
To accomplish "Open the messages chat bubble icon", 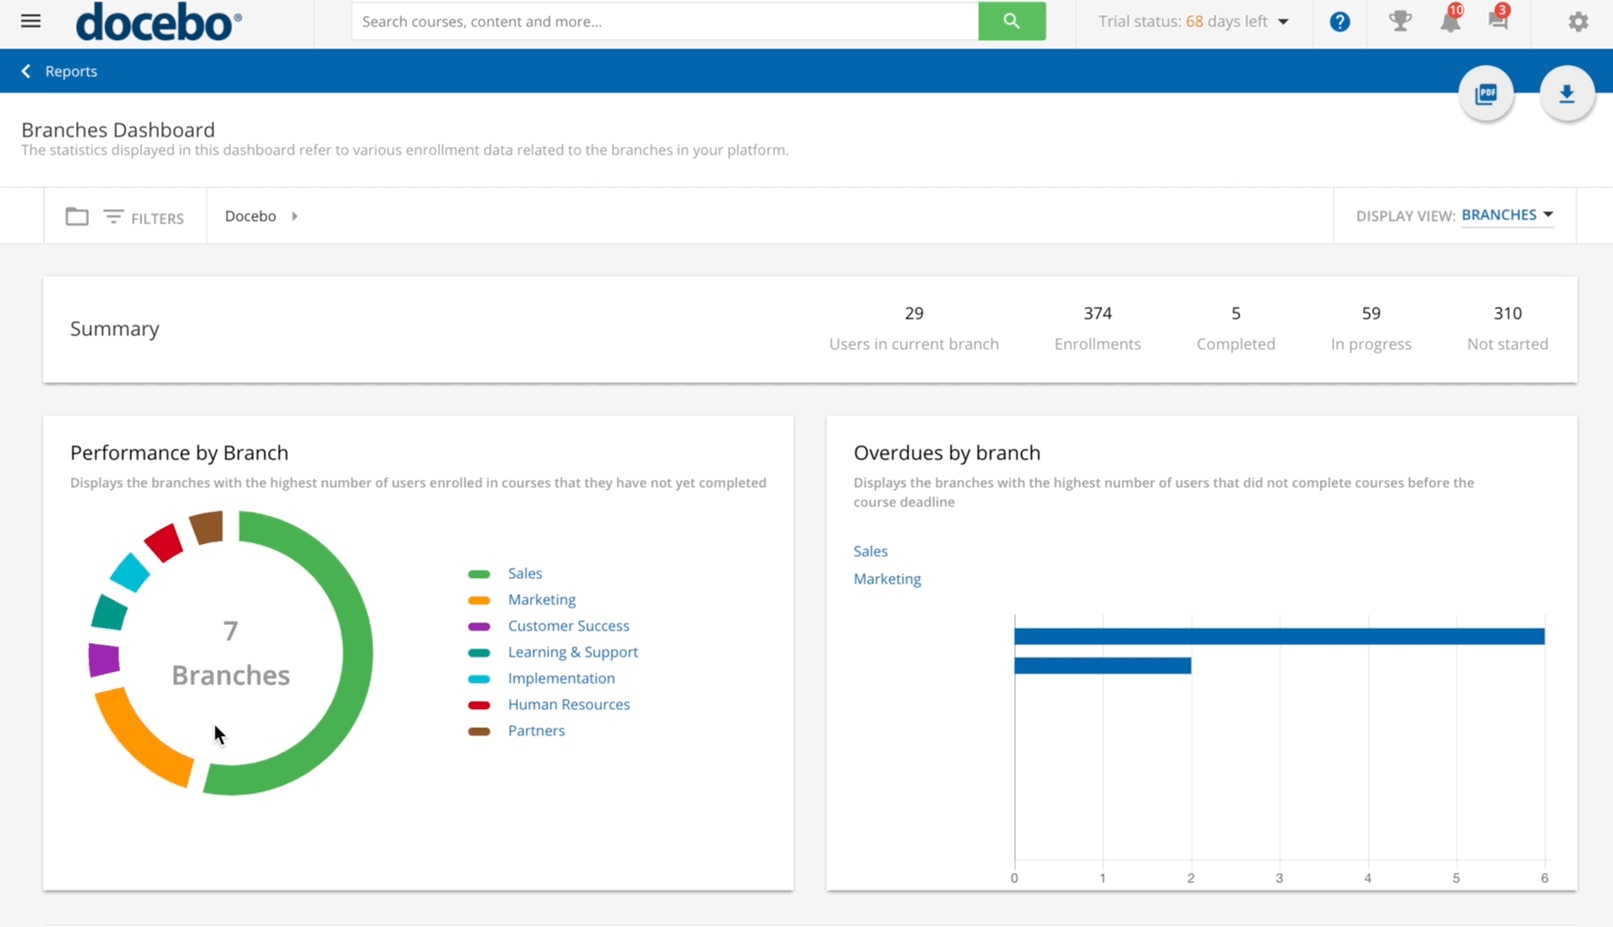I will coord(1497,21).
